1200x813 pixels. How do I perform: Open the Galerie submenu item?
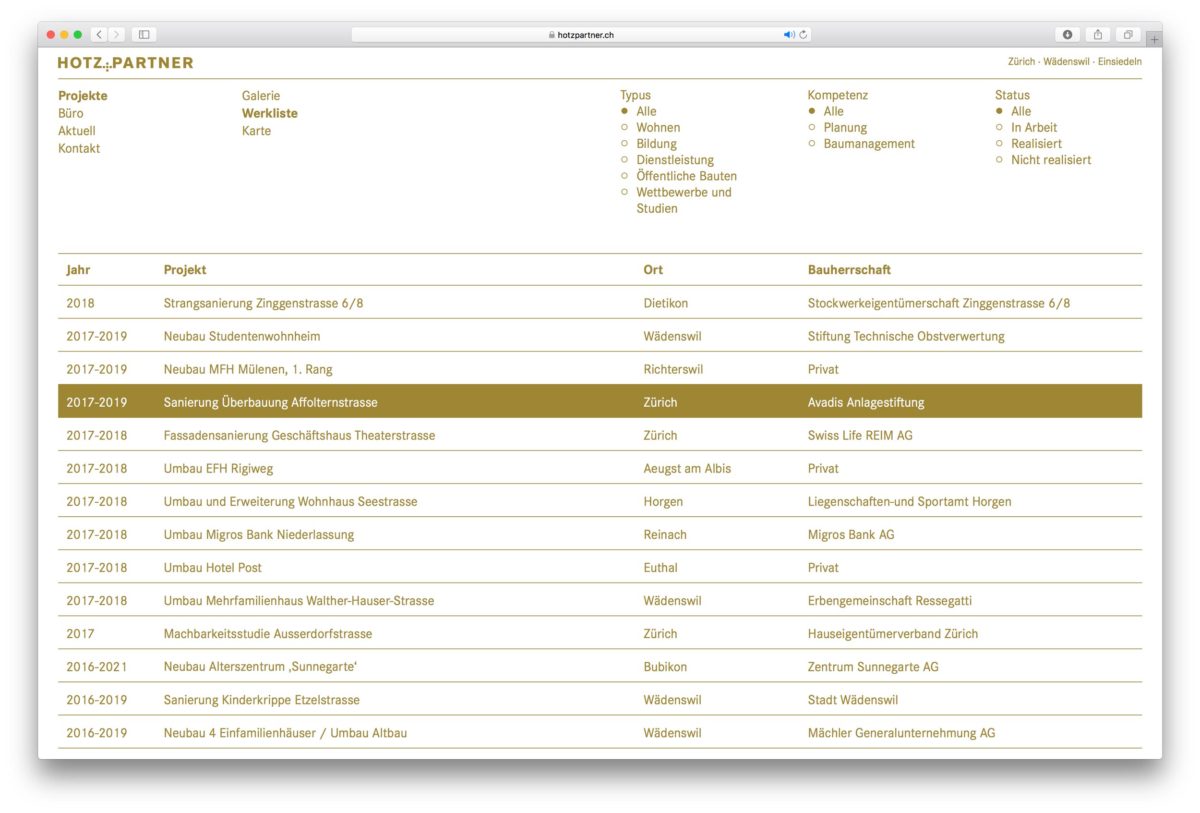pos(261,96)
